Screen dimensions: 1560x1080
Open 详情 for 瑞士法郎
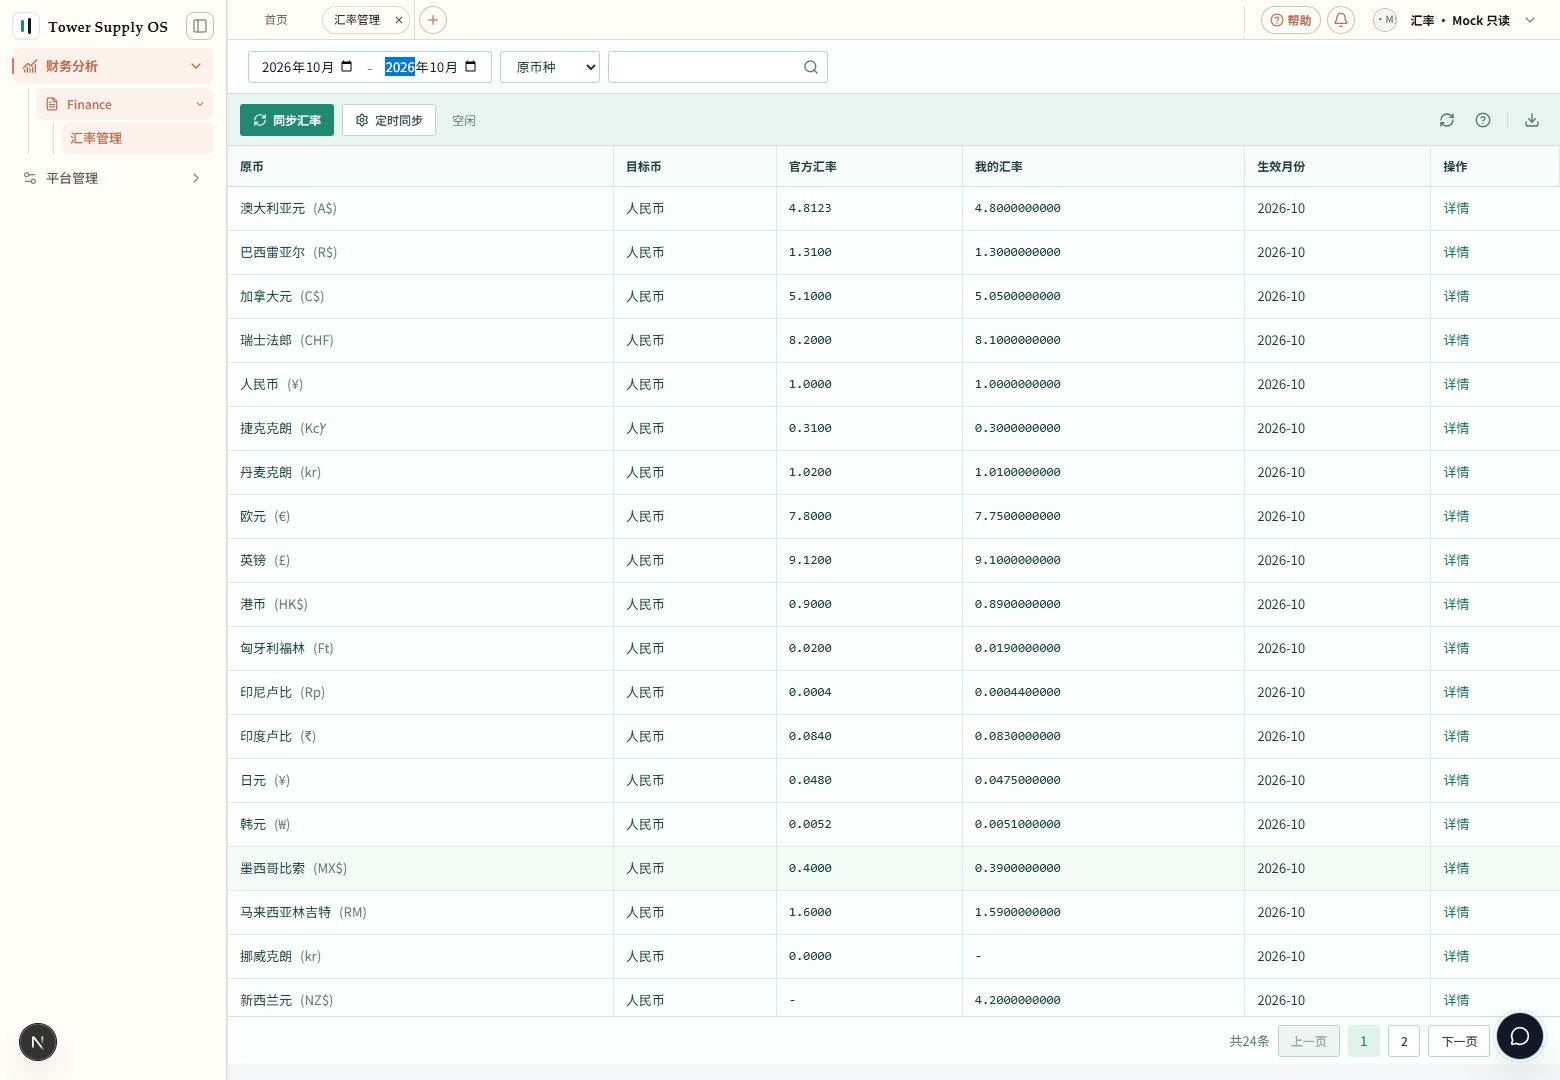[1456, 340]
